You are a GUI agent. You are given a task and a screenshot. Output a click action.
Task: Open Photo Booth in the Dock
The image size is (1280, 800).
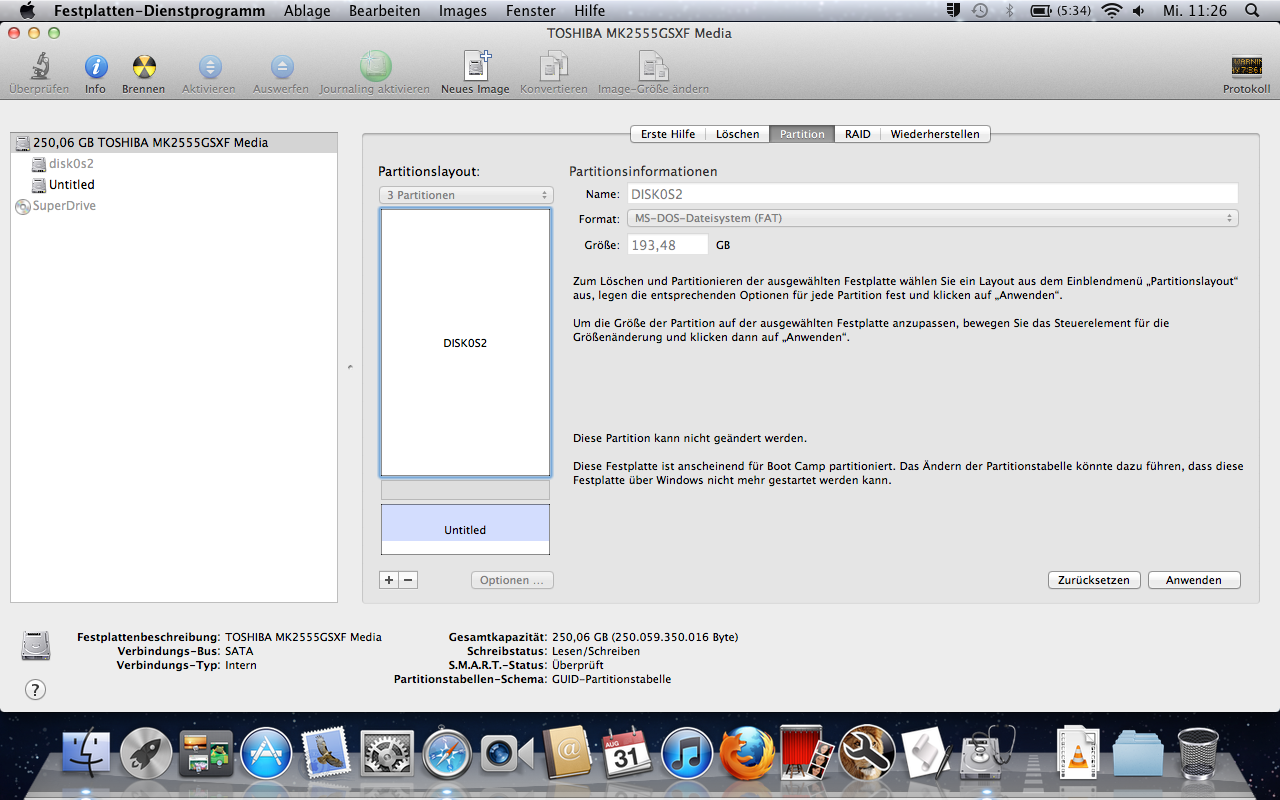tap(807, 753)
